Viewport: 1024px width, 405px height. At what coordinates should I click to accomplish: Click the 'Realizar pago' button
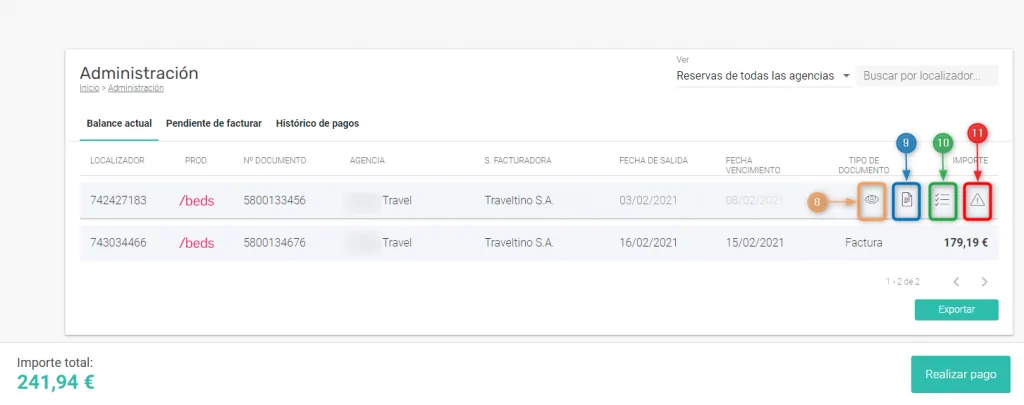click(960, 375)
